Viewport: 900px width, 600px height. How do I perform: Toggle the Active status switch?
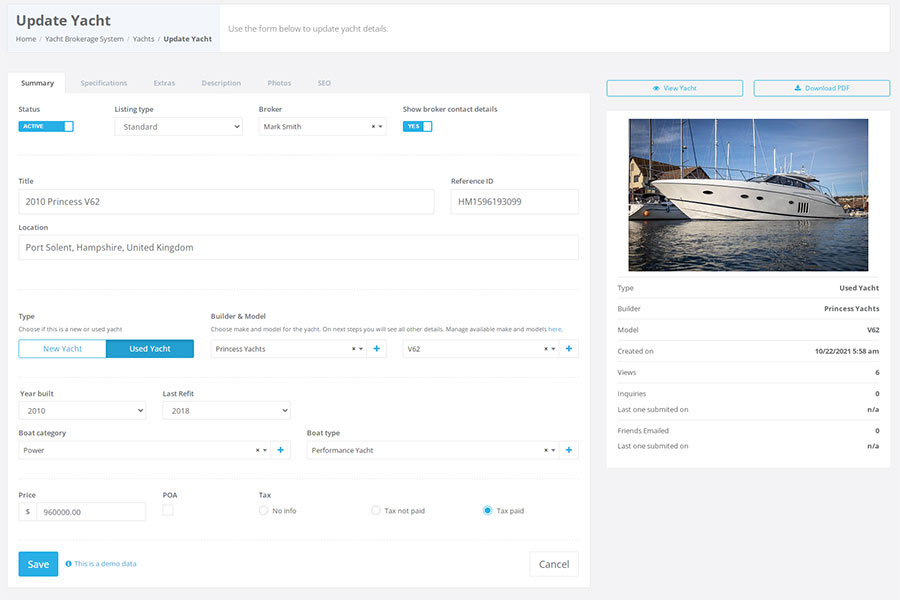[46, 127]
